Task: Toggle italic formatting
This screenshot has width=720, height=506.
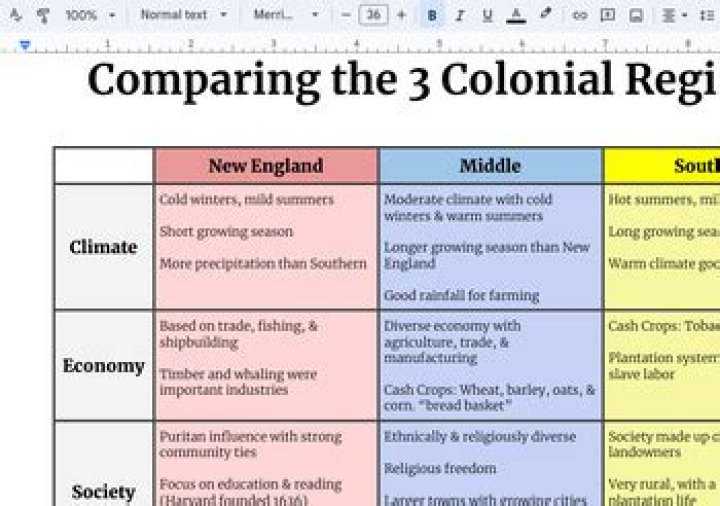Action: click(459, 16)
